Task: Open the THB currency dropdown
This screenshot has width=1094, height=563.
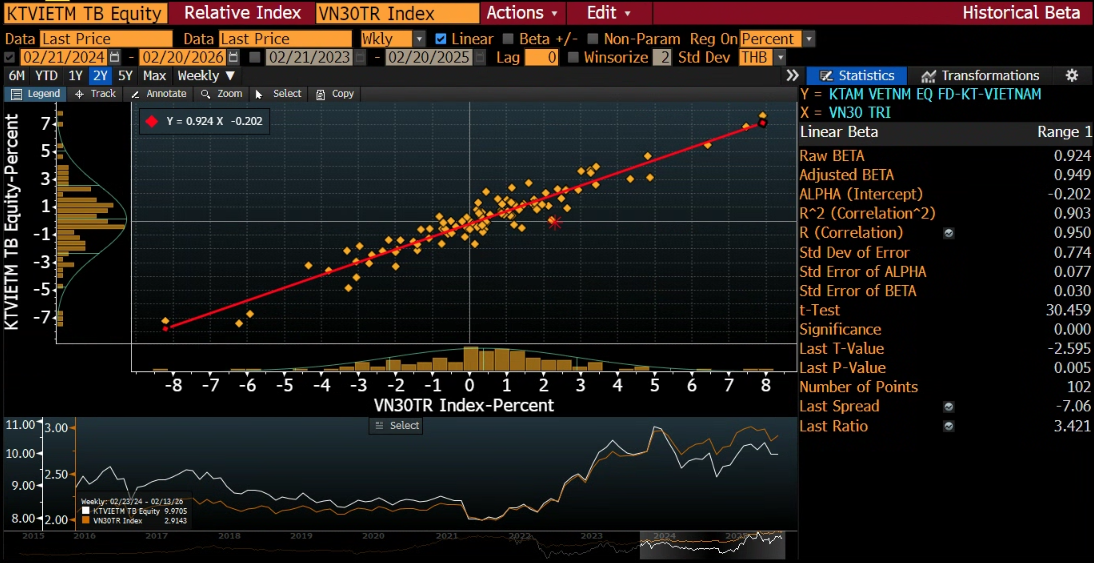Action: click(x=762, y=58)
